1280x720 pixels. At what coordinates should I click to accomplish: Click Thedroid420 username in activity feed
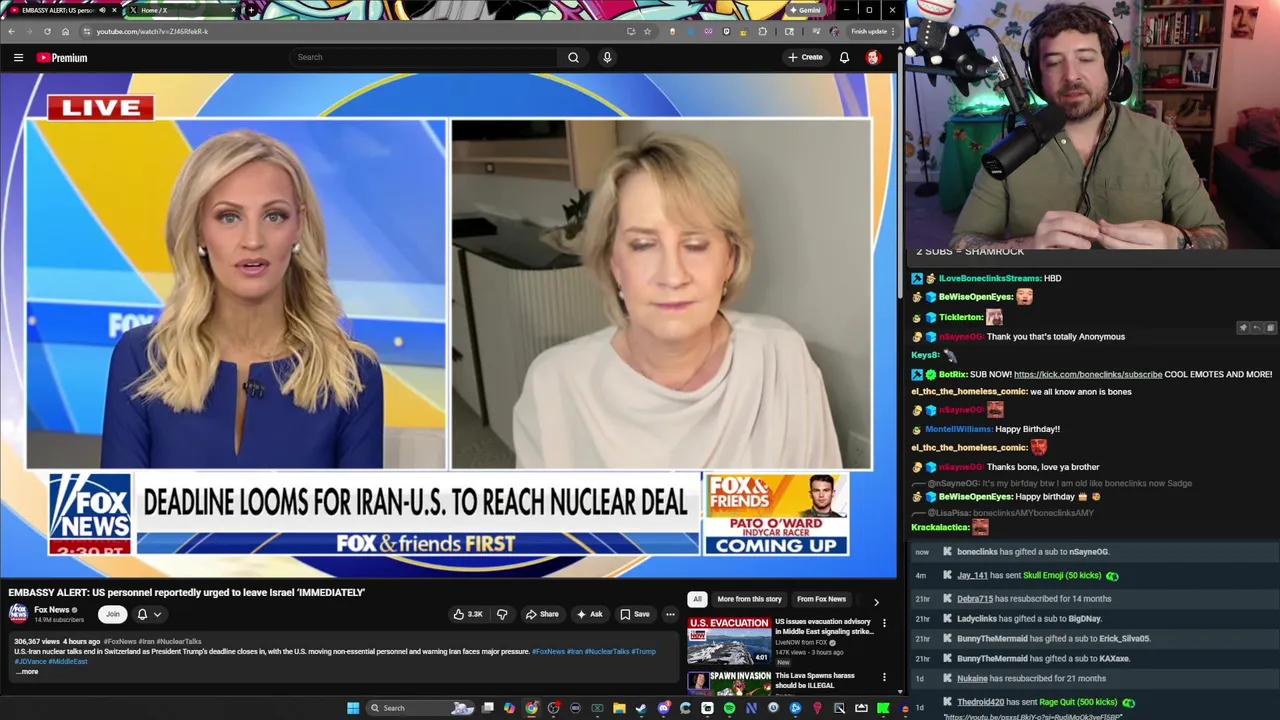click(980, 702)
